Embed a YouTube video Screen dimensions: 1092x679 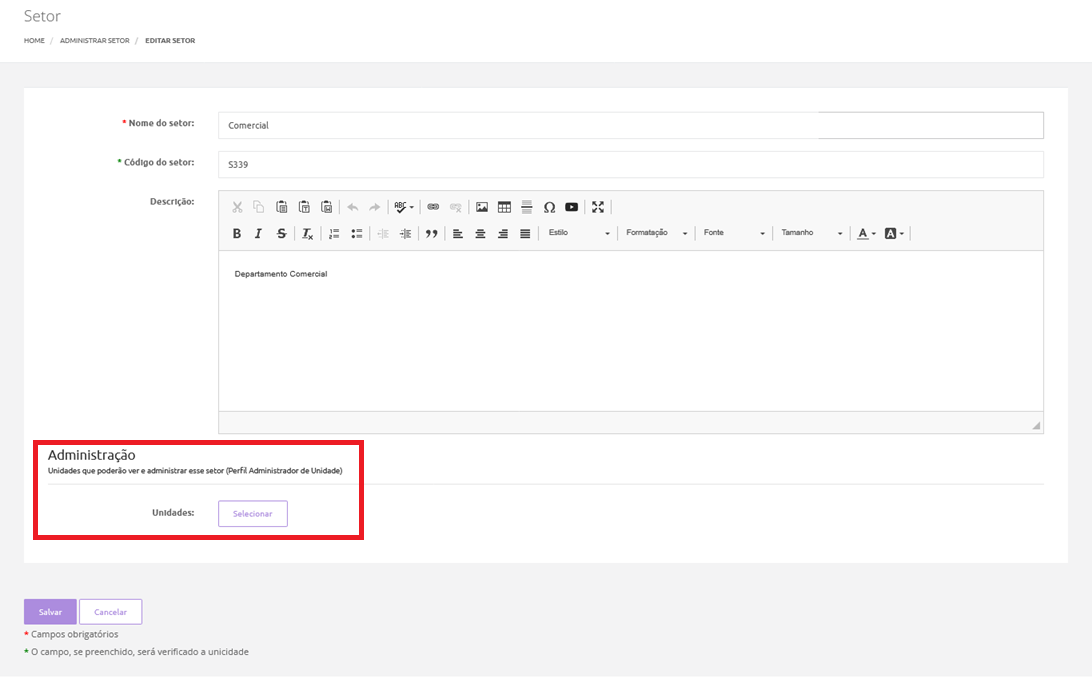pyautogui.click(x=571, y=207)
